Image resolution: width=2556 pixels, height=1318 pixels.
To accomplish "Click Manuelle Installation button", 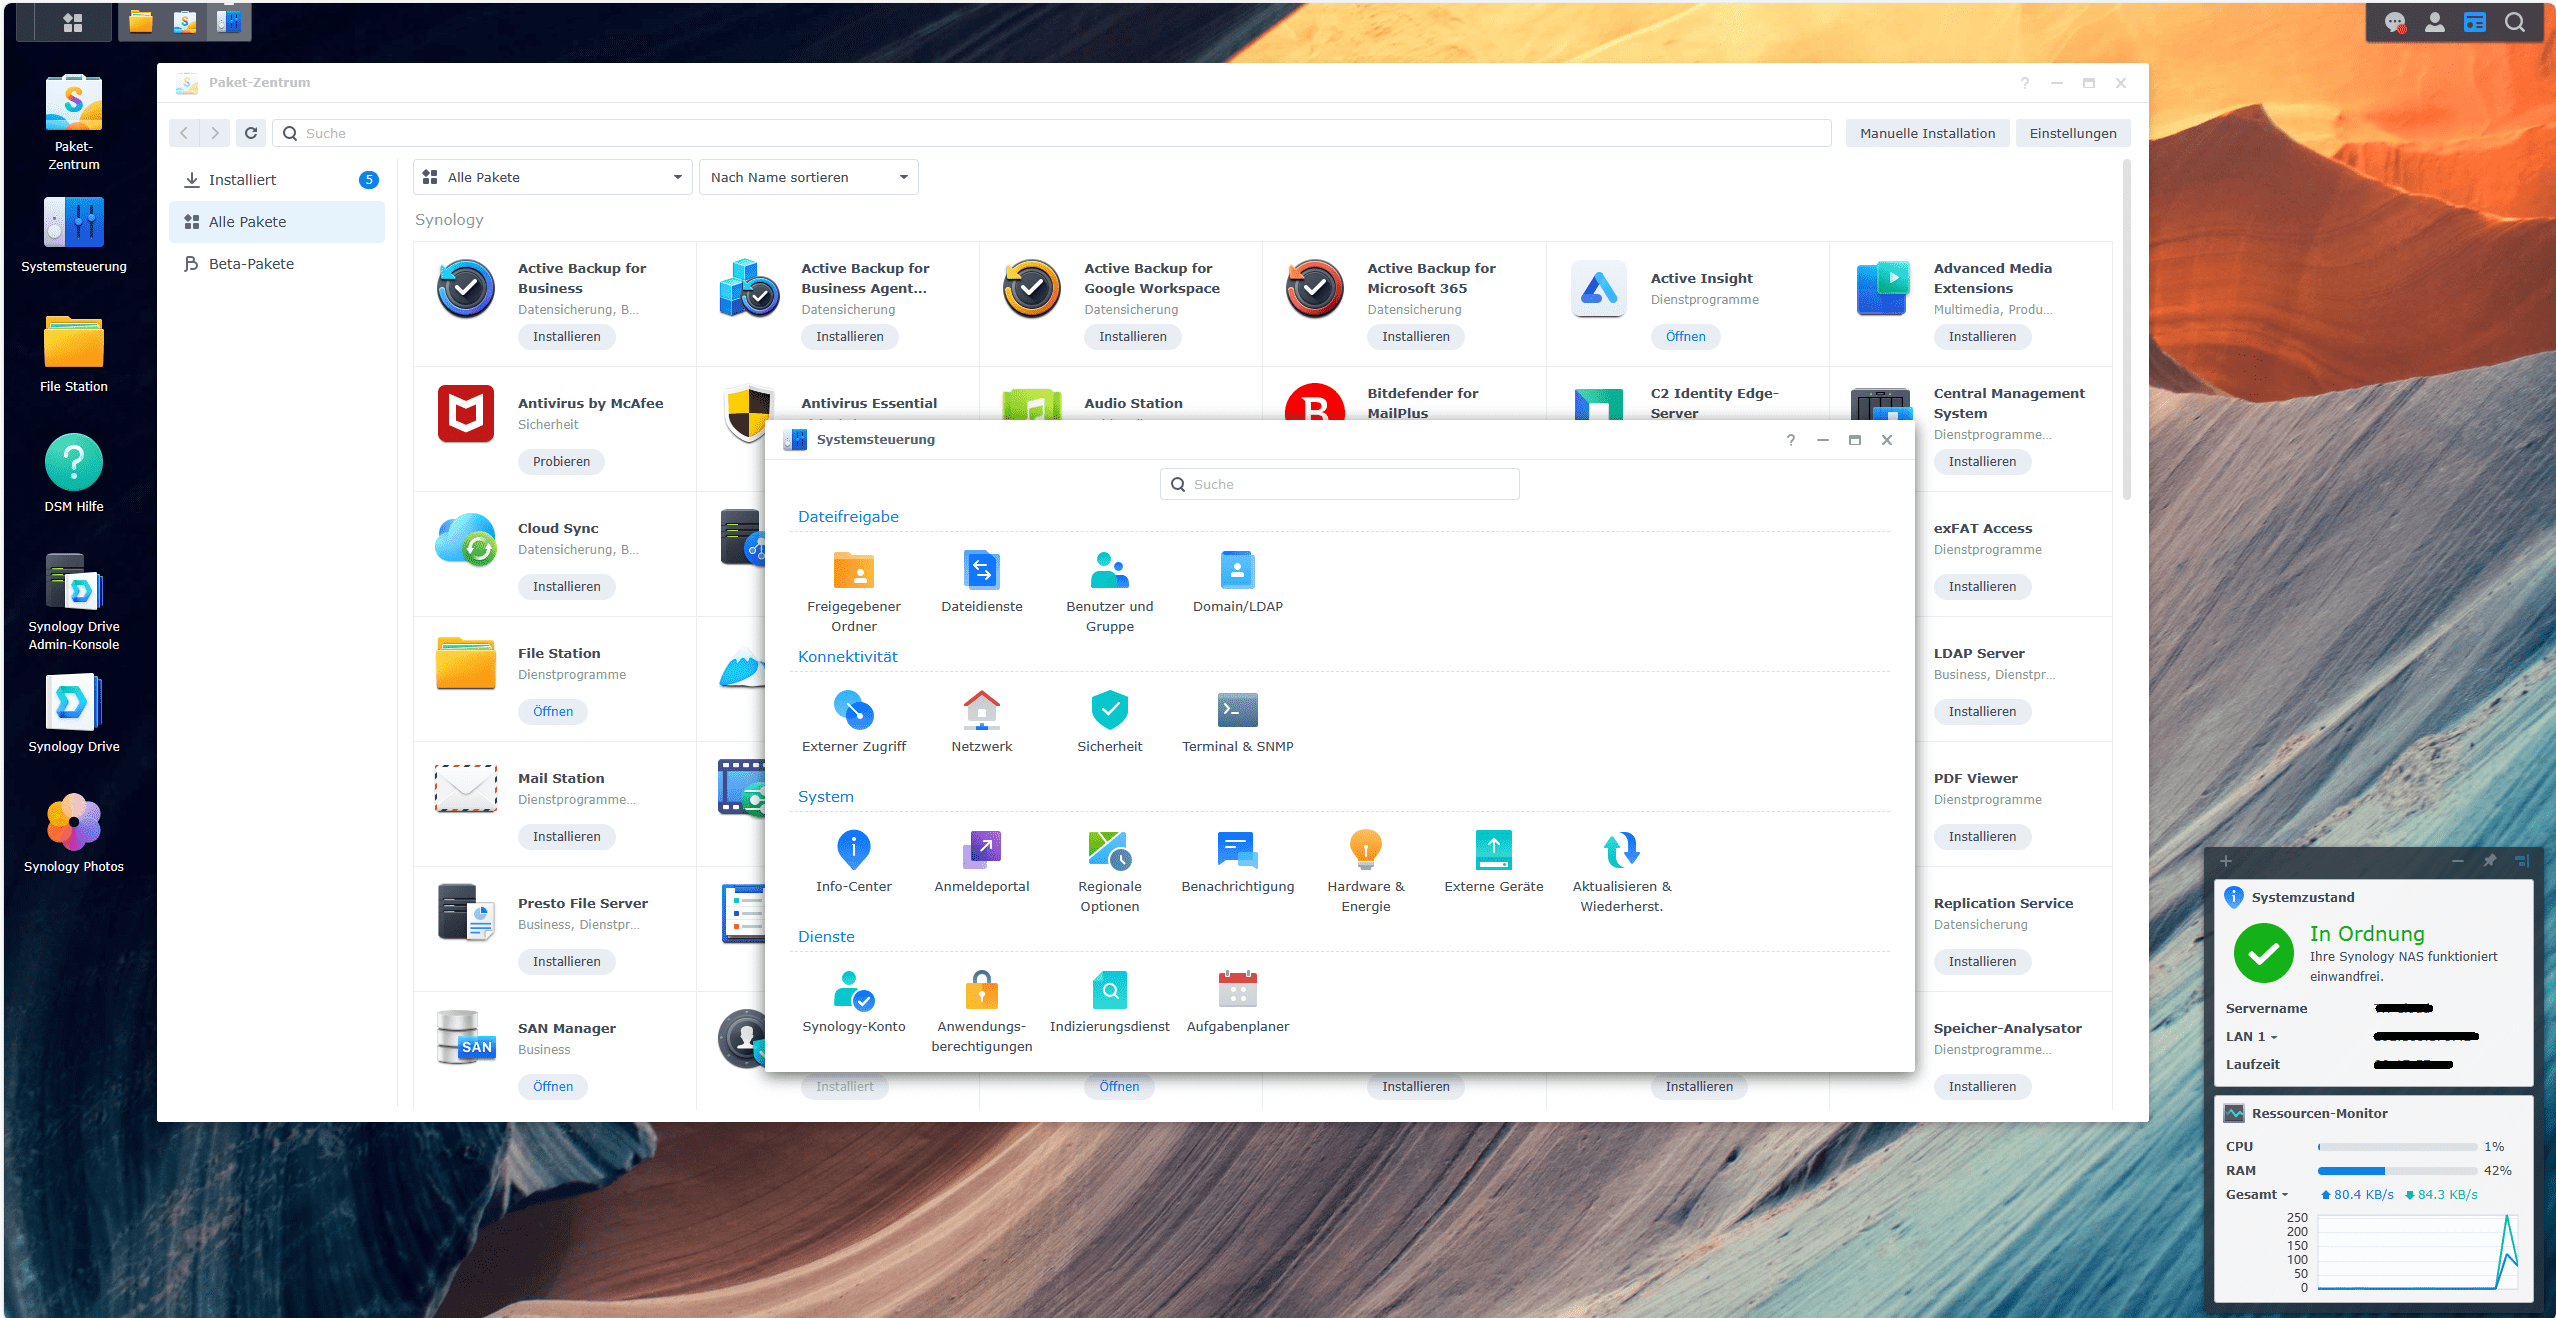I will 1926,133.
